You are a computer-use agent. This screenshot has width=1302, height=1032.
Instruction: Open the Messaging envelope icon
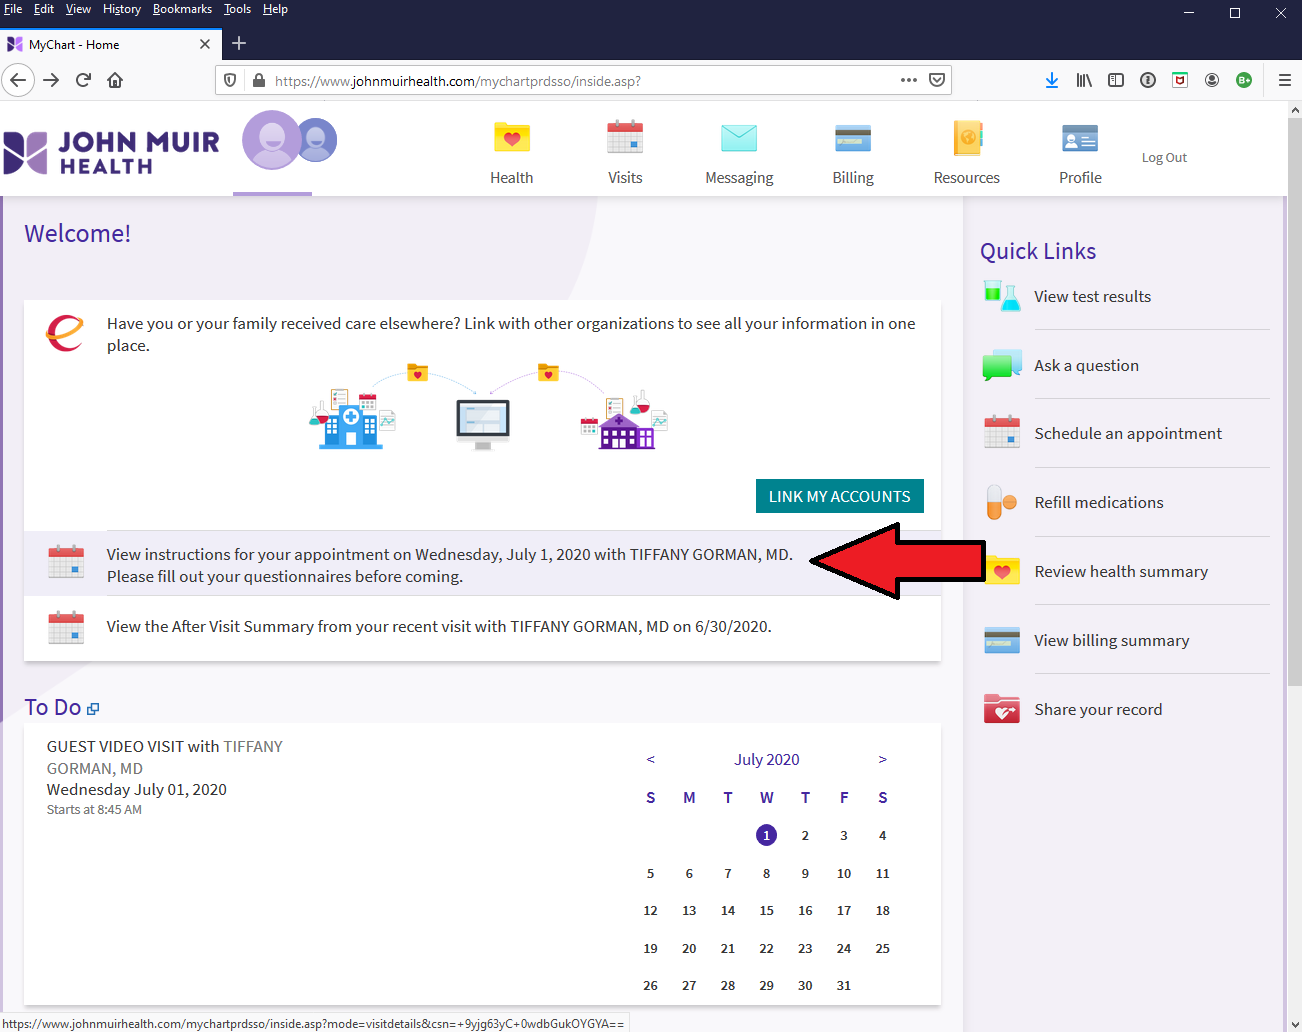[x=739, y=138]
